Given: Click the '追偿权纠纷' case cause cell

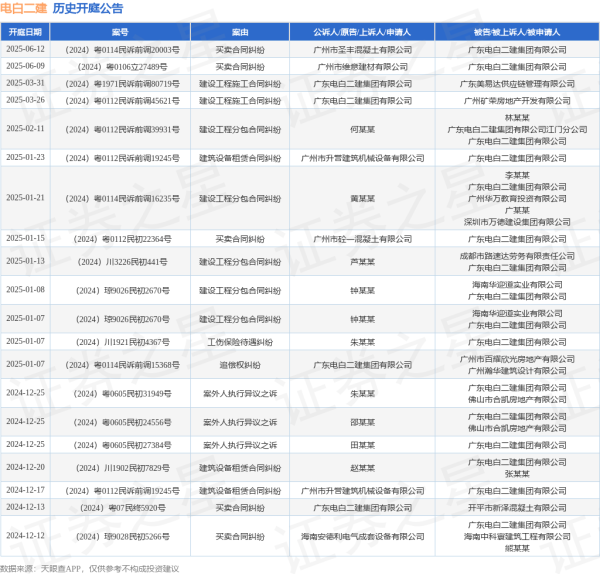Looking at the screenshot, I should pos(240,365).
